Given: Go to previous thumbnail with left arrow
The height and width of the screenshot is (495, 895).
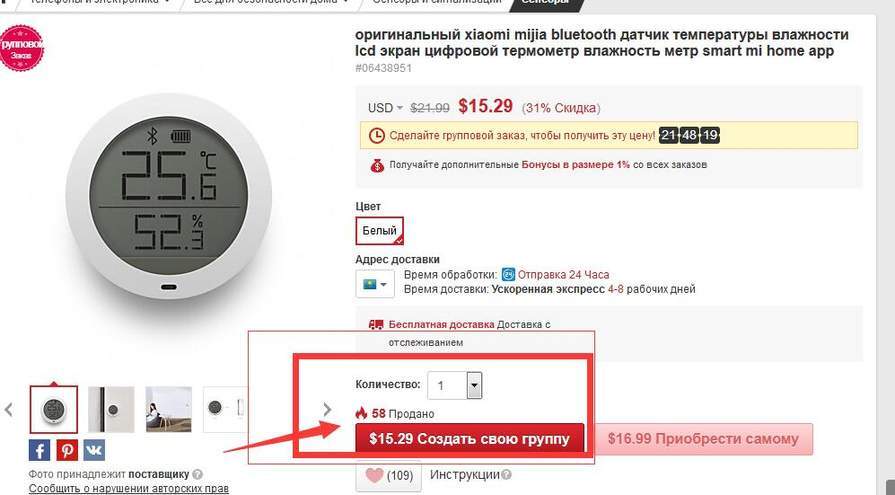Looking at the screenshot, I should coord(9,409).
